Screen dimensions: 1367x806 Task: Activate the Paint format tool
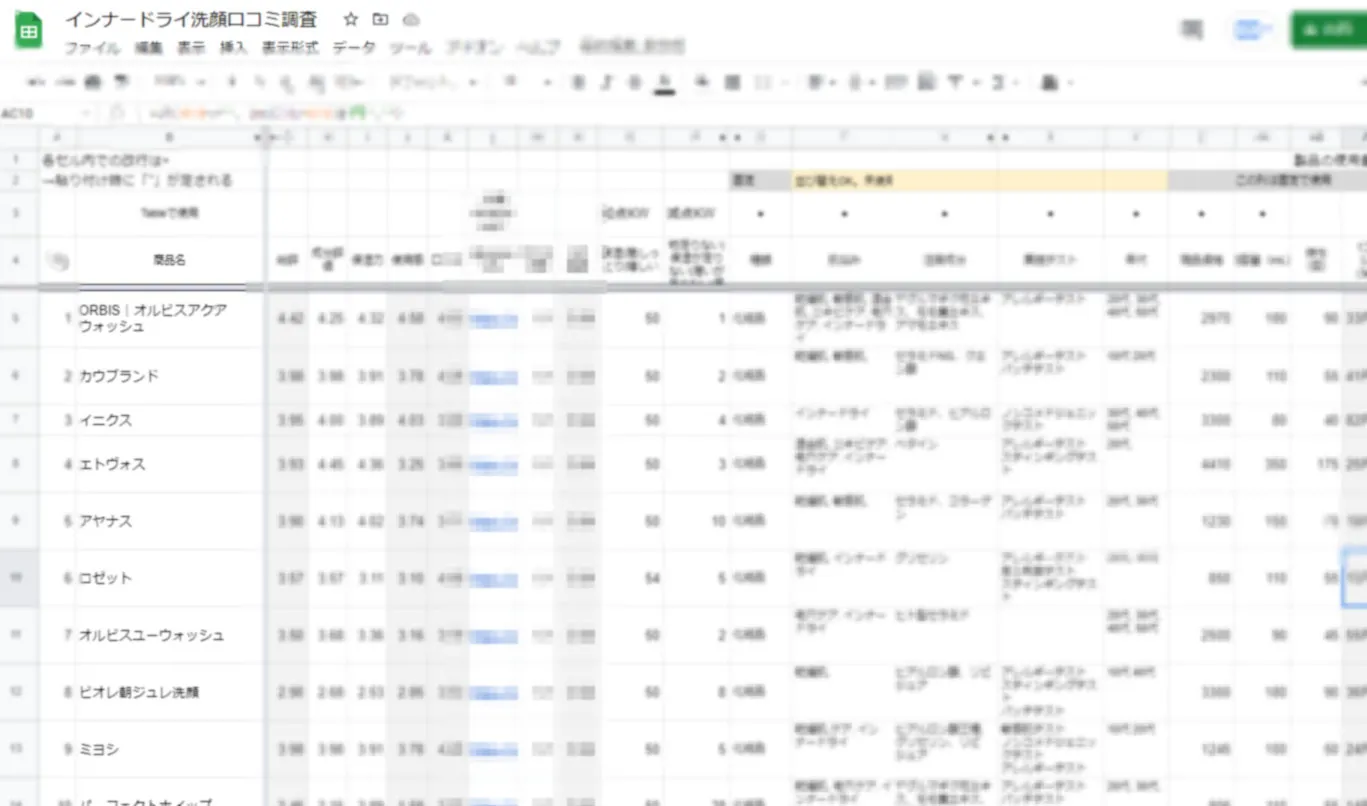(x=119, y=82)
